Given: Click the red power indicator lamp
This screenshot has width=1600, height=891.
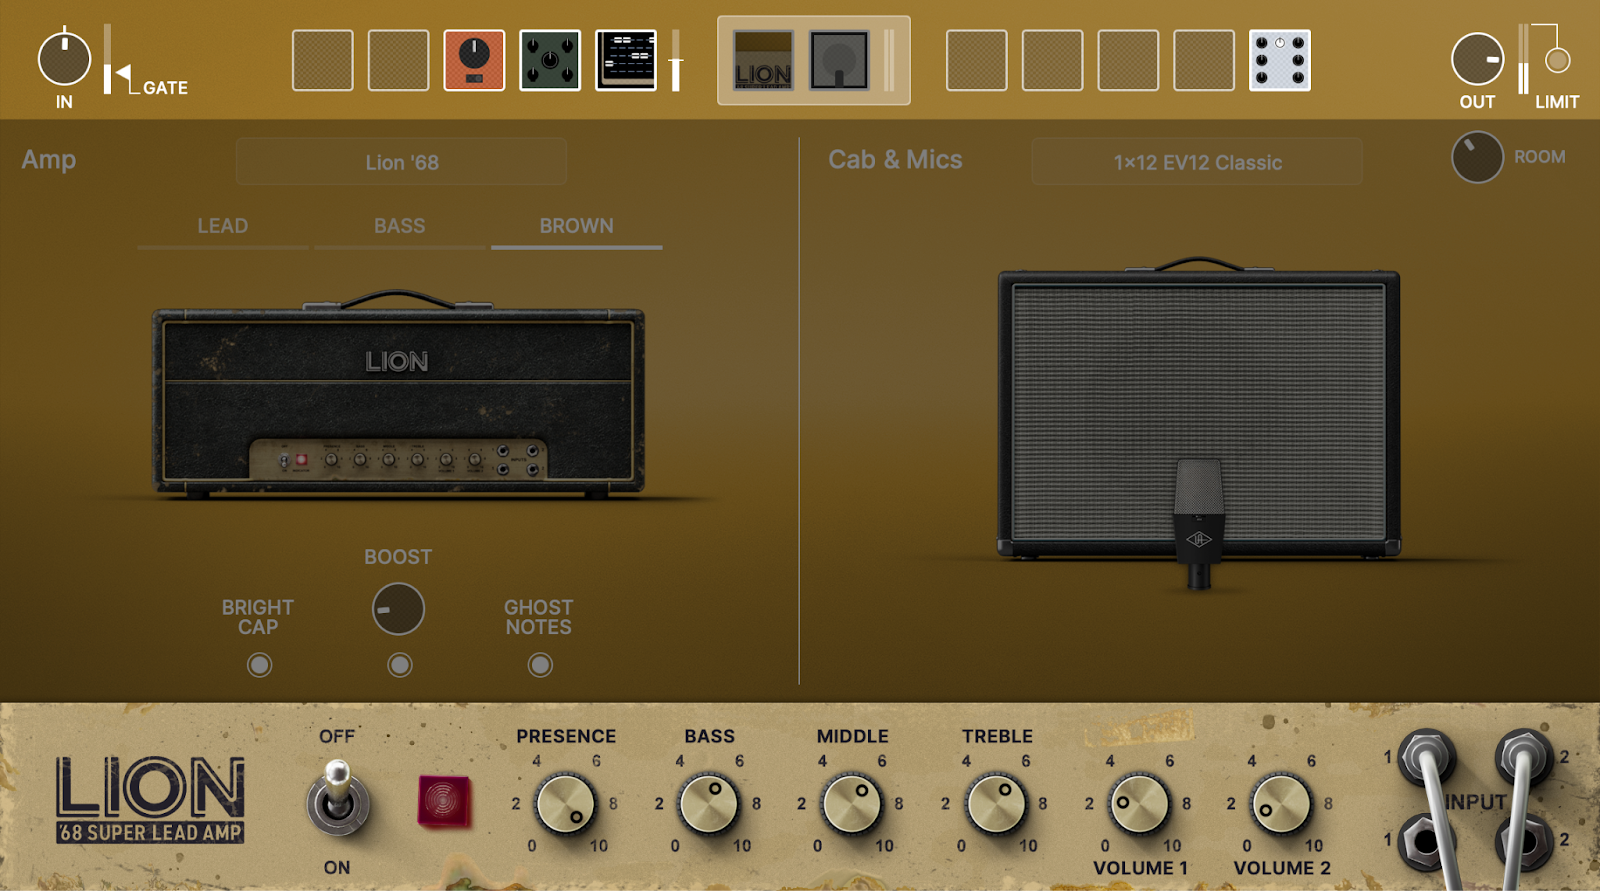Looking at the screenshot, I should tap(443, 801).
